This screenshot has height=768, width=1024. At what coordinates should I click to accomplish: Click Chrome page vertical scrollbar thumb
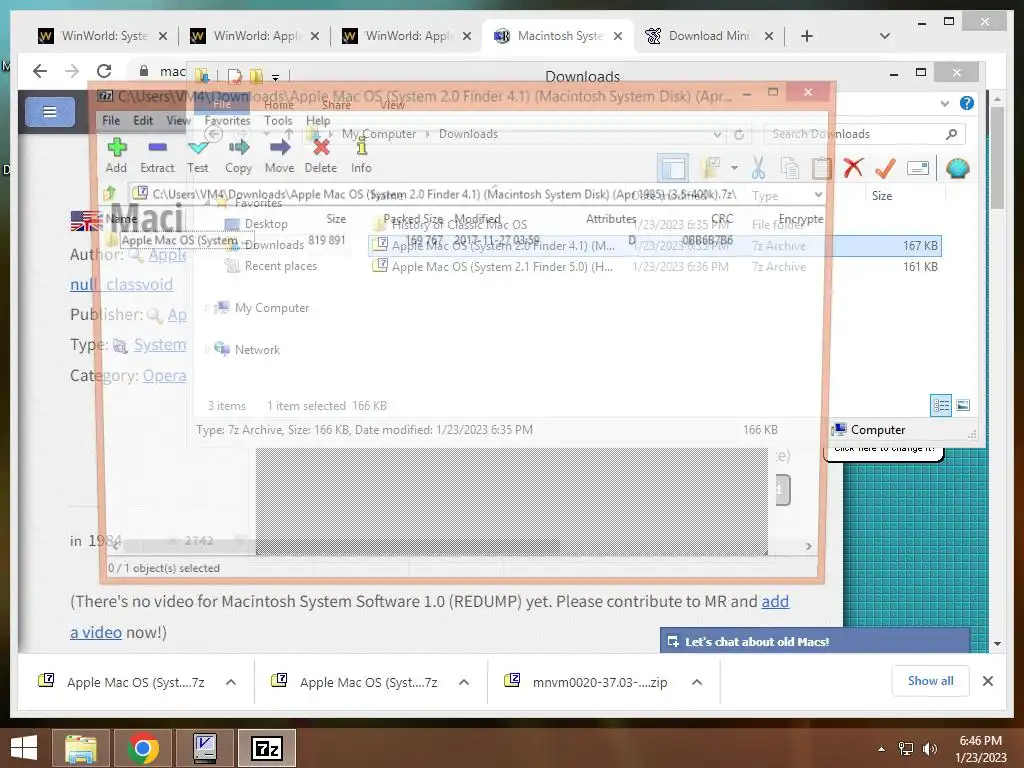coord(997,157)
